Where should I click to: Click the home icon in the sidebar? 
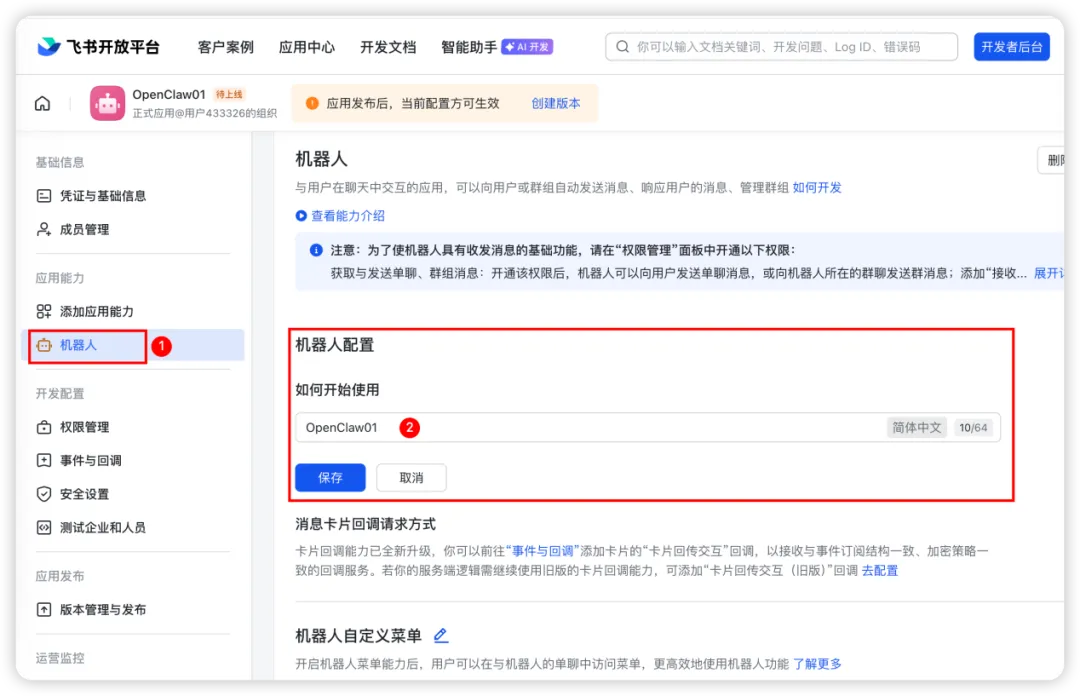point(41,103)
